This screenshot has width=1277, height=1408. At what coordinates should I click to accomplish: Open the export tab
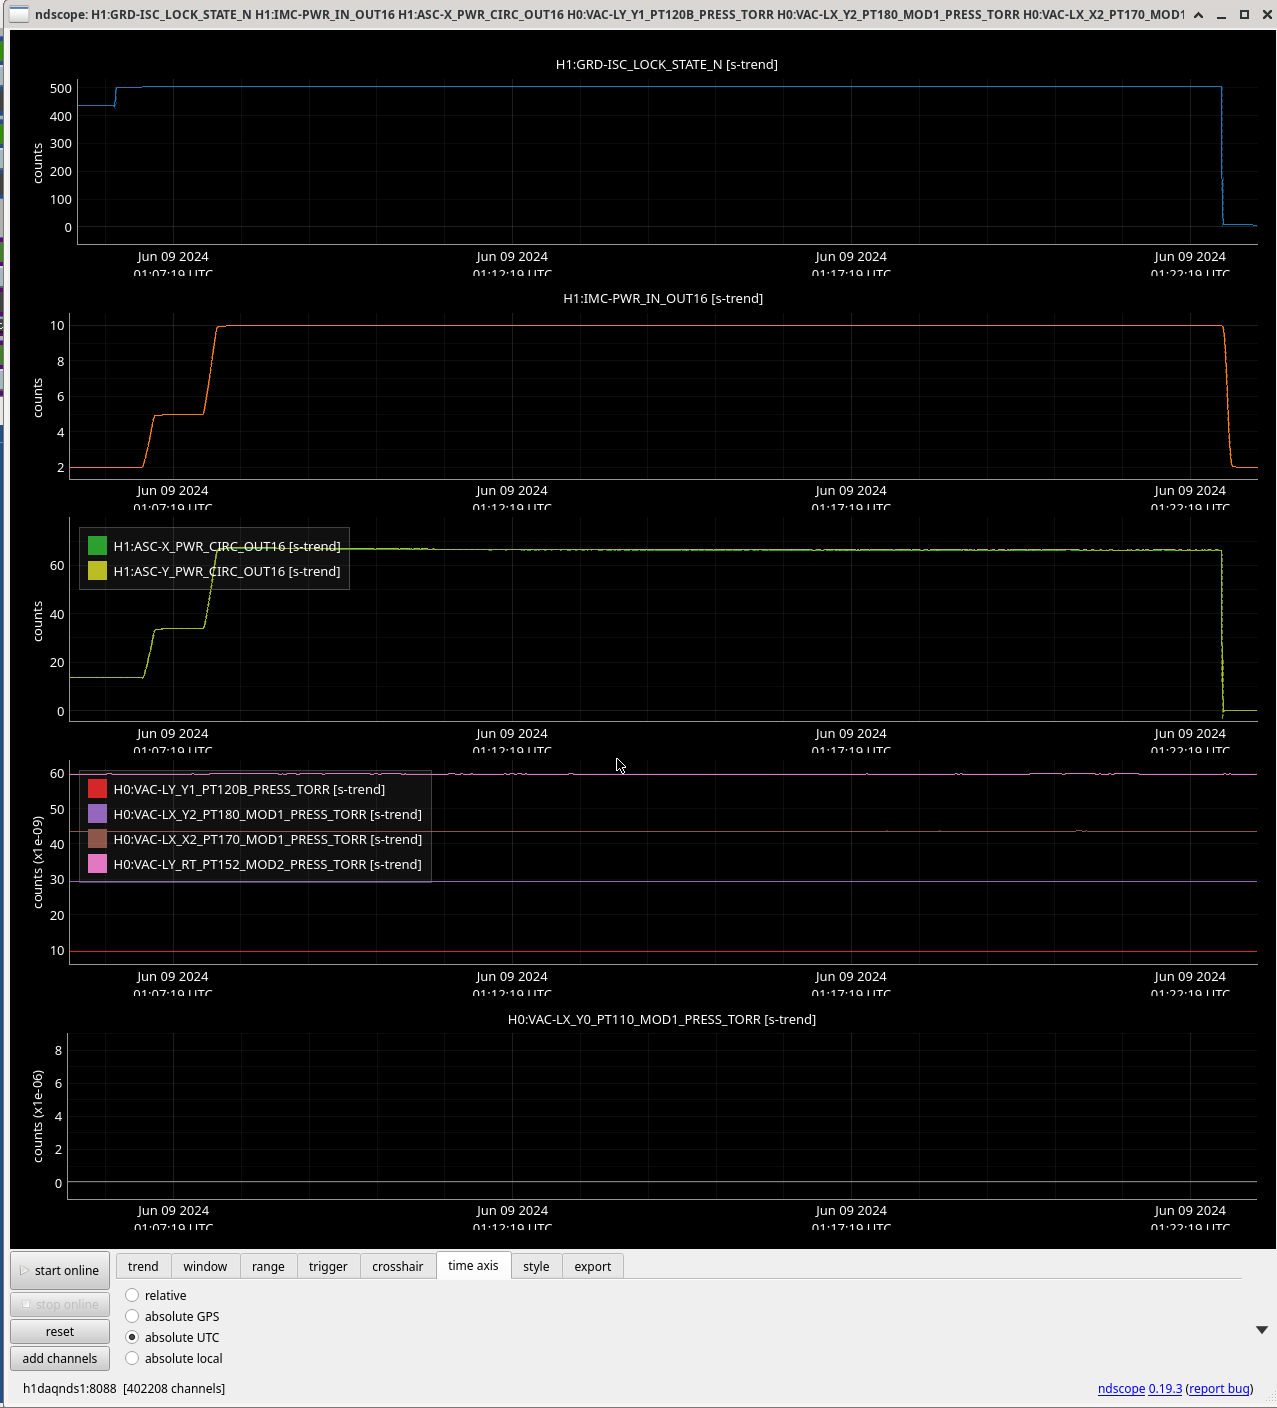[x=592, y=1266]
